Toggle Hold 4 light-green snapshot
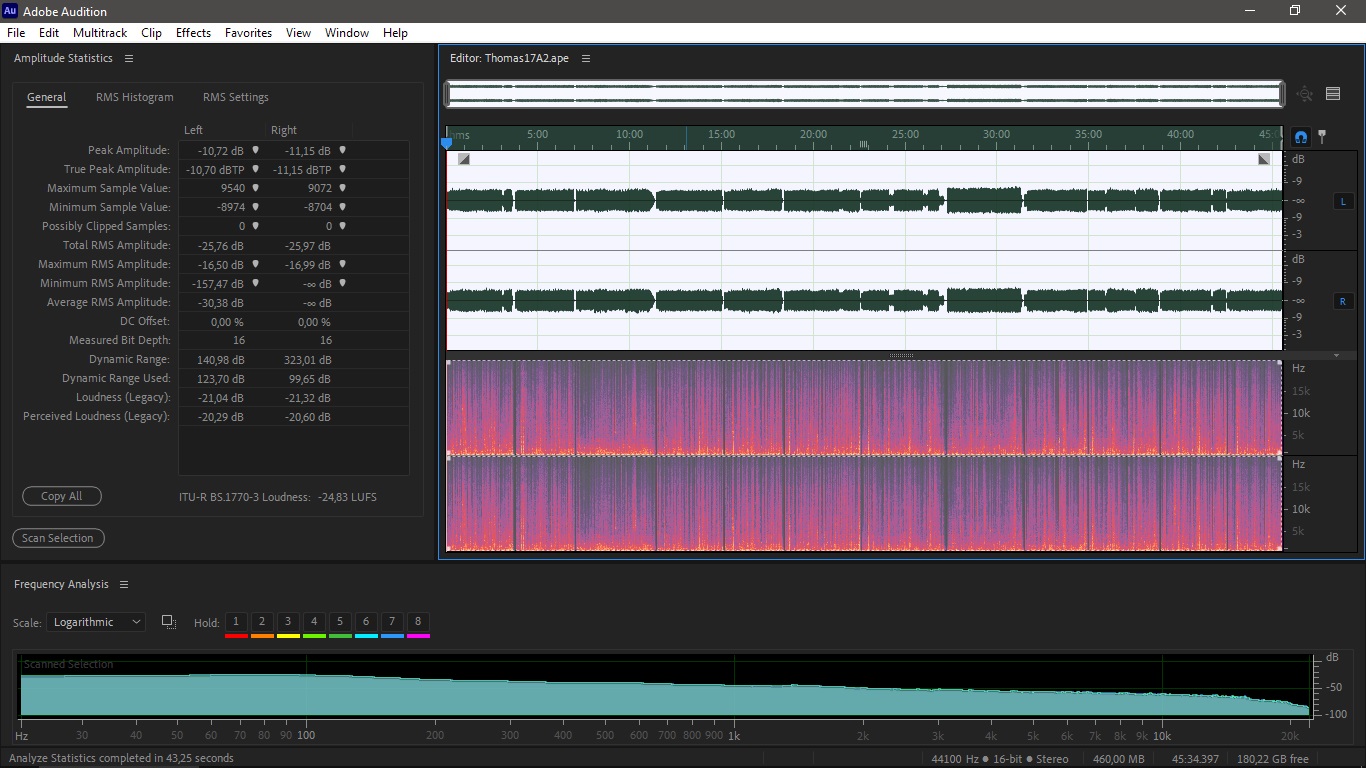The height and width of the screenshot is (768, 1366). coord(314,625)
